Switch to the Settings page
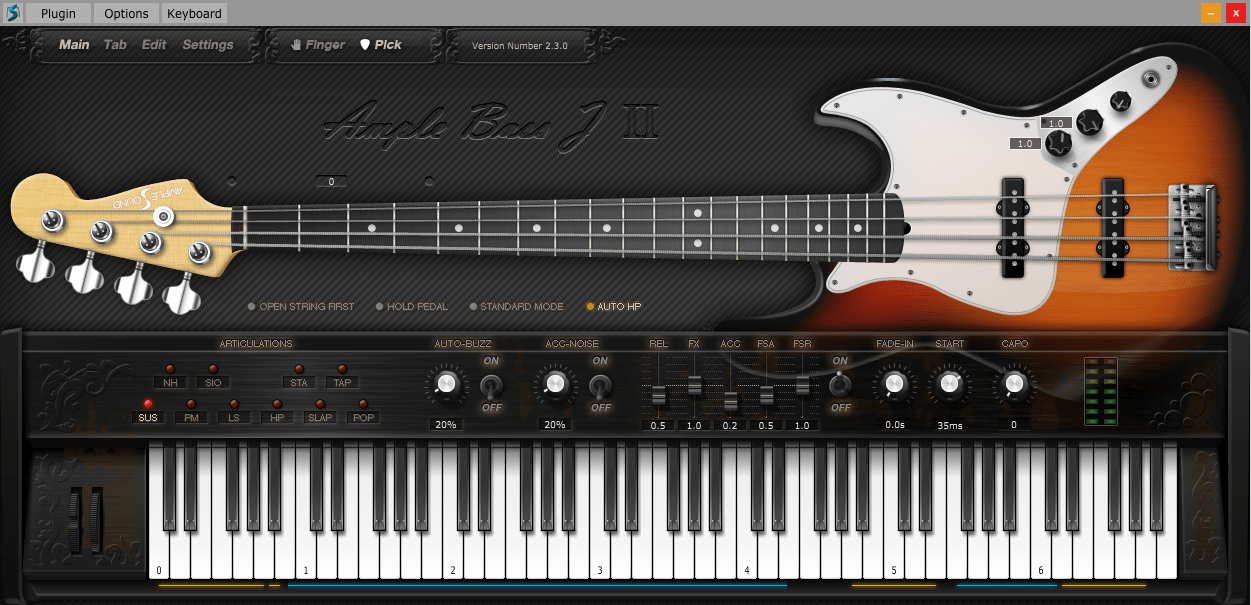 (207, 45)
